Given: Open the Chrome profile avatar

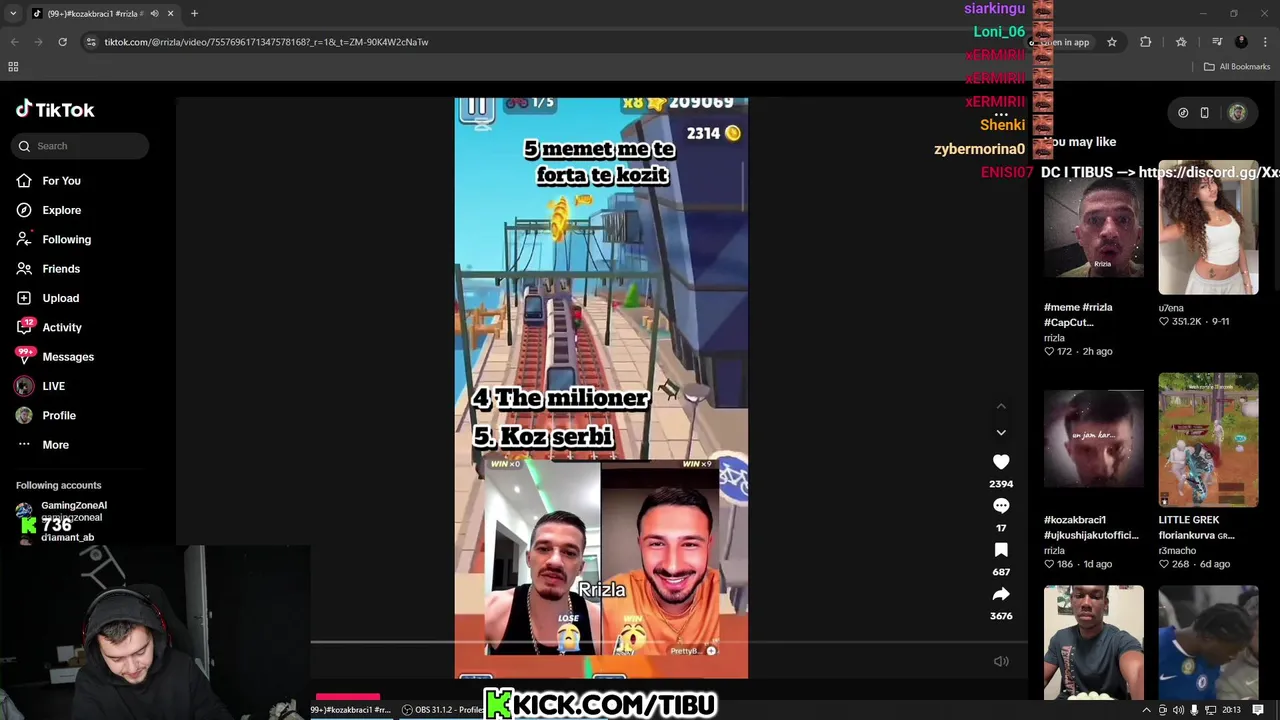Looking at the screenshot, I should pos(1241,42).
